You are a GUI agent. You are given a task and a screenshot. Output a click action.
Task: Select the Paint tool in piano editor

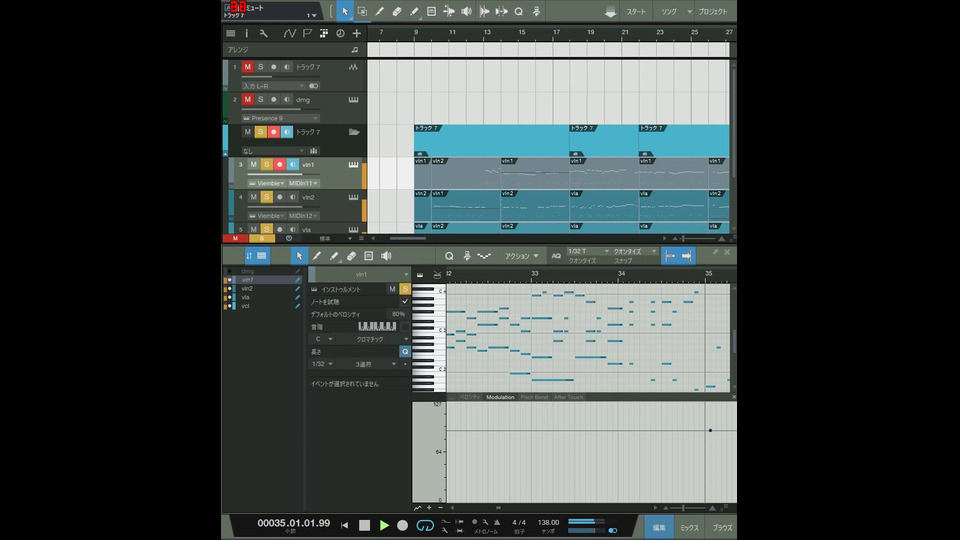tap(334, 256)
